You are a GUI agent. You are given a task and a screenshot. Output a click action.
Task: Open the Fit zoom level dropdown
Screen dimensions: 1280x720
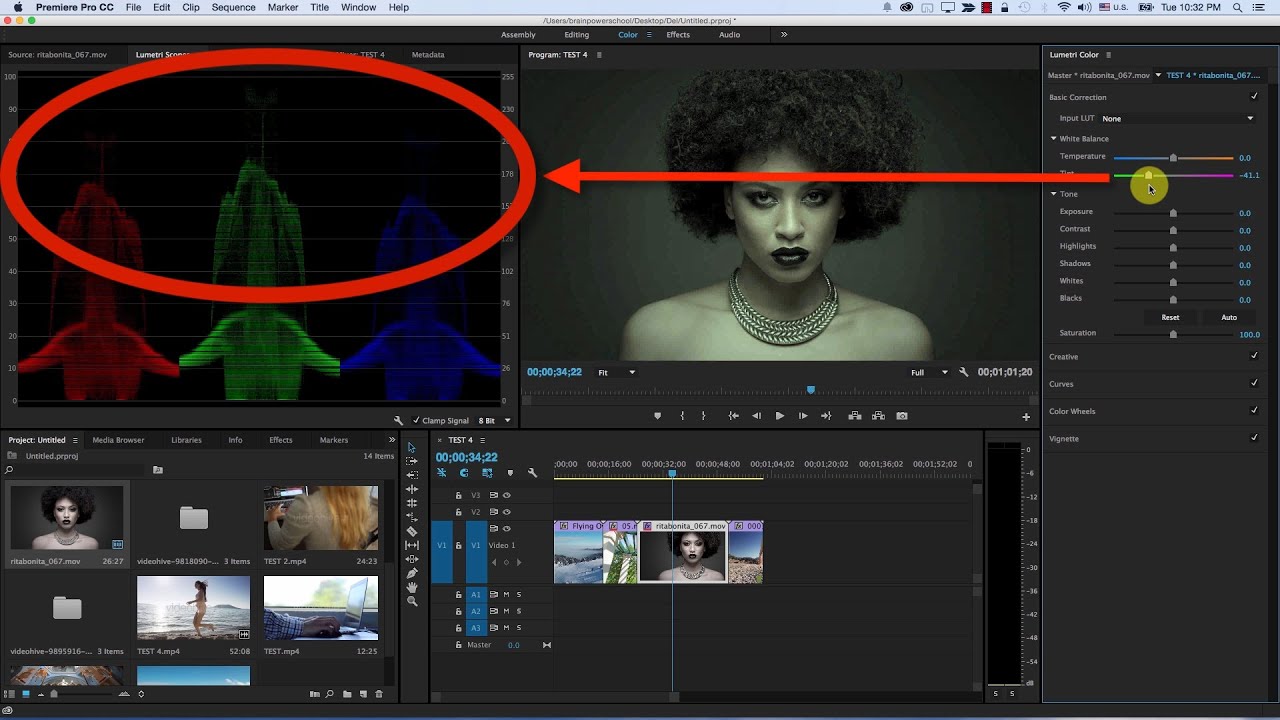pyautogui.click(x=616, y=372)
